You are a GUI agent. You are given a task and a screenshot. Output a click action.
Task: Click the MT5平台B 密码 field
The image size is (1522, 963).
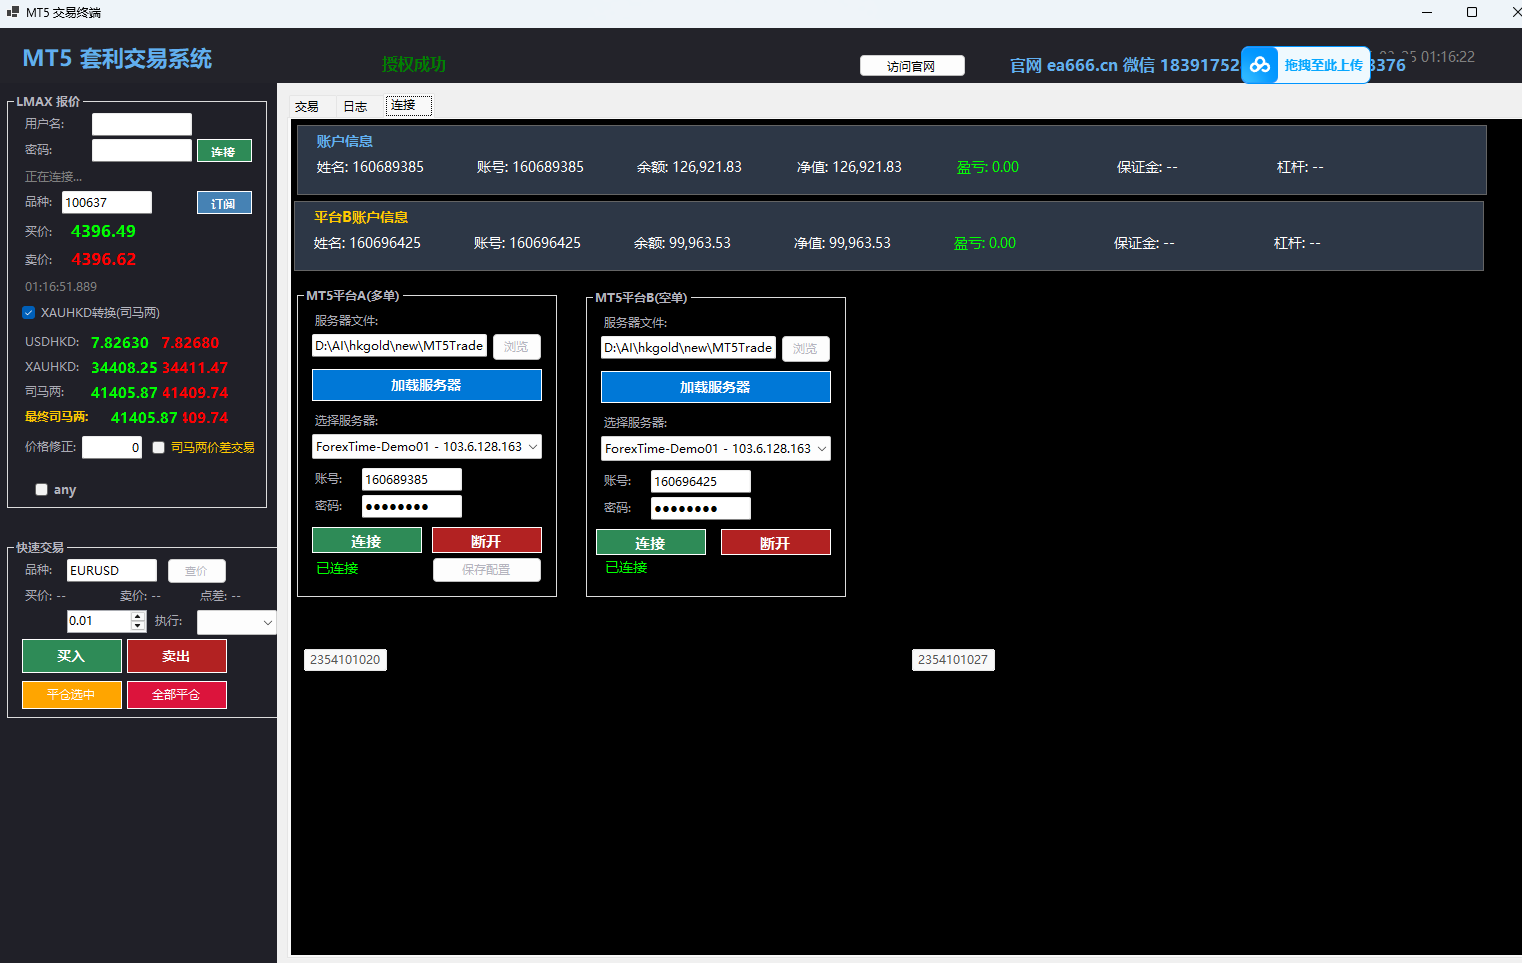point(701,509)
